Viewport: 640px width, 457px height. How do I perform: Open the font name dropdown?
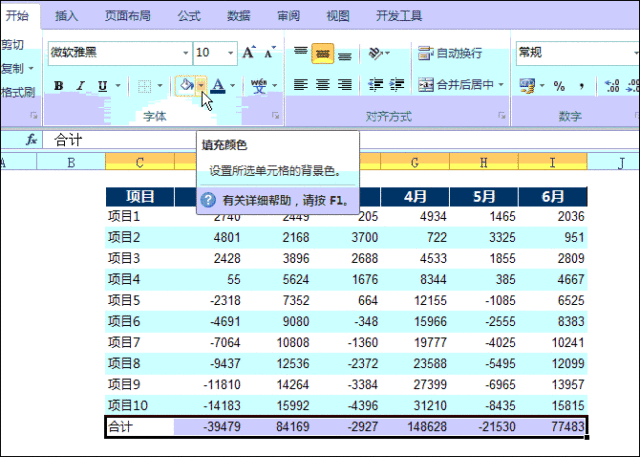coord(186,53)
